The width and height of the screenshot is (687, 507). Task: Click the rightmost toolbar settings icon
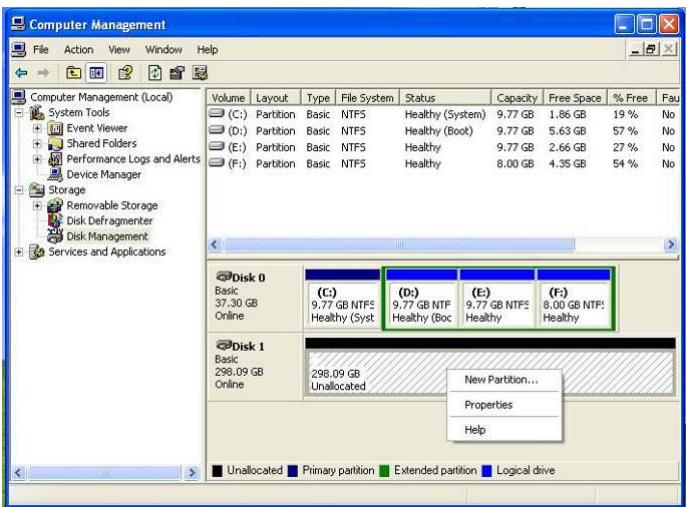pos(200,73)
